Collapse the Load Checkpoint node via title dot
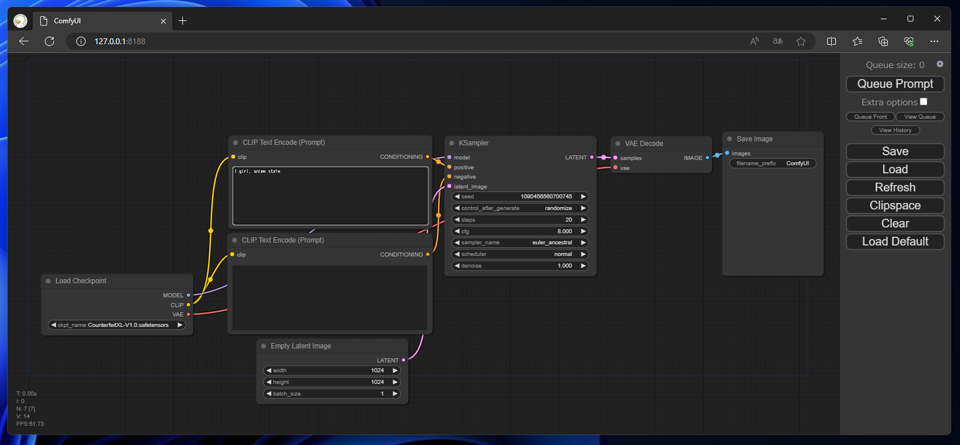The height and width of the screenshot is (445, 960). click(x=48, y=281)
